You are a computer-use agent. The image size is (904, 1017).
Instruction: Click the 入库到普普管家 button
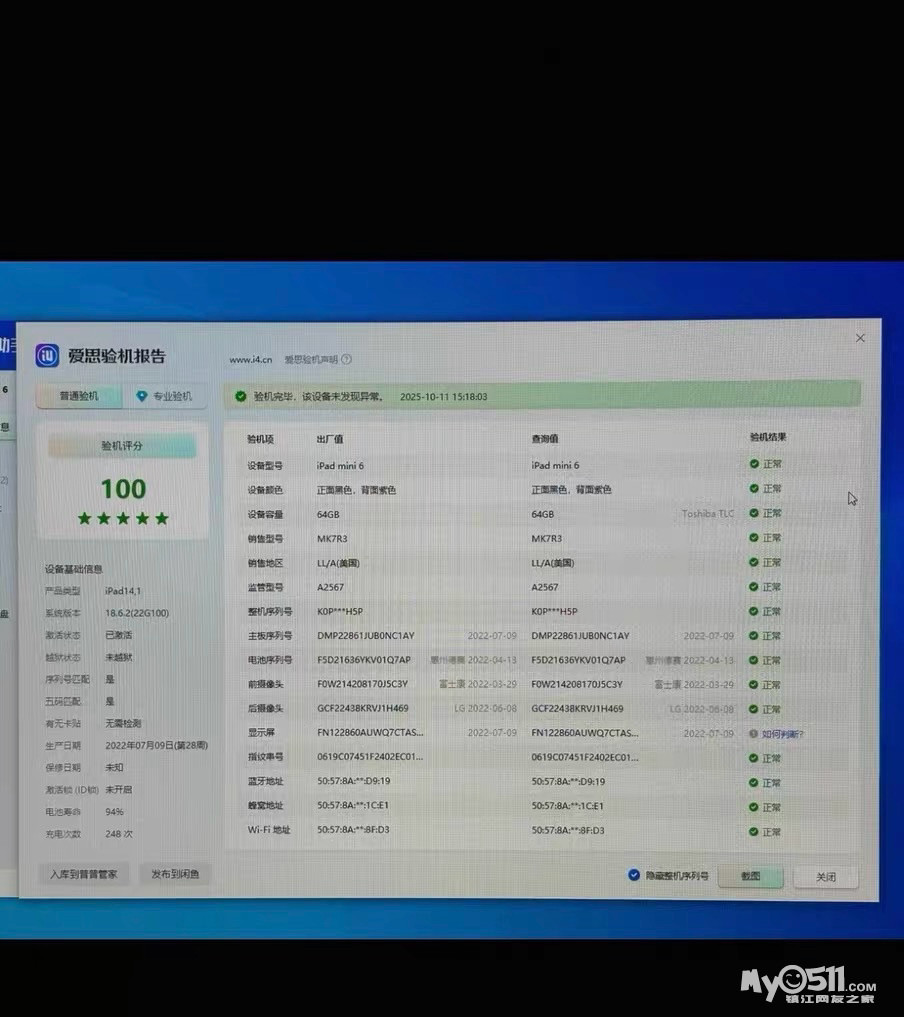84,874
